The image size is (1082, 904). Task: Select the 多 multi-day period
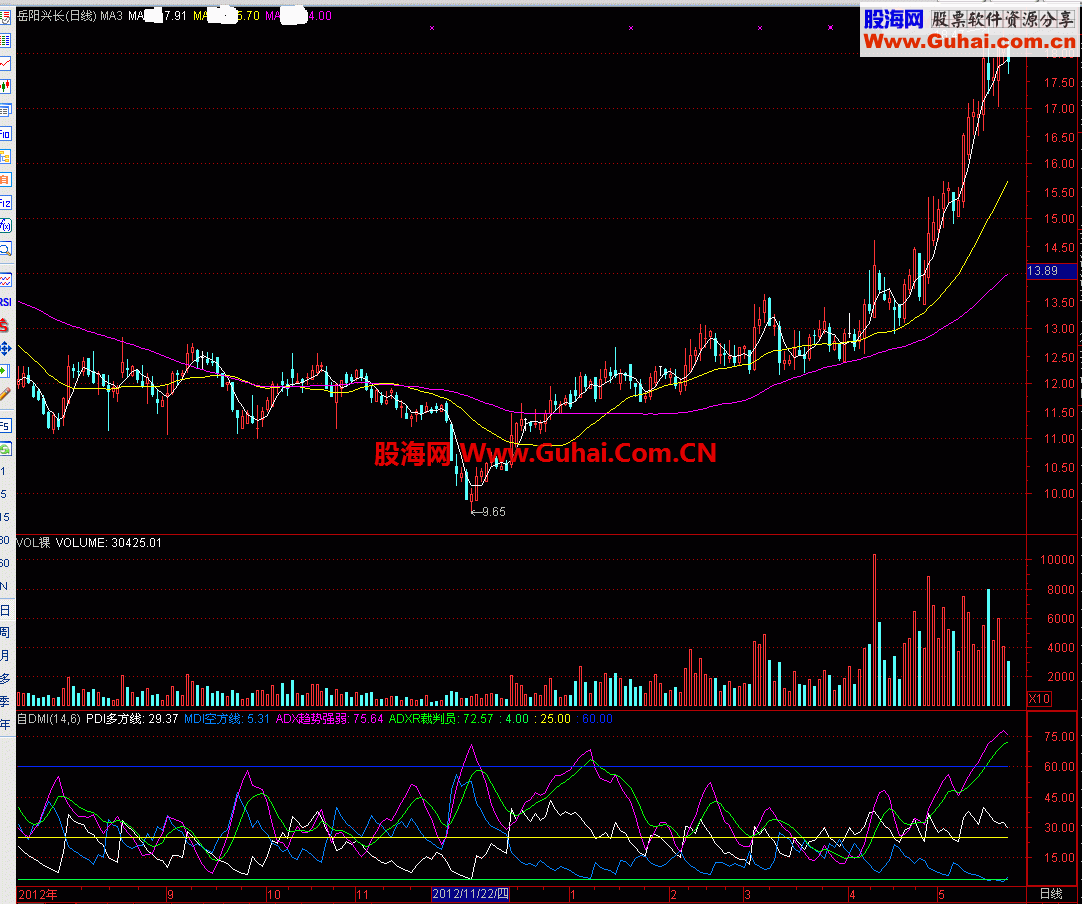(x=5, y=678)
